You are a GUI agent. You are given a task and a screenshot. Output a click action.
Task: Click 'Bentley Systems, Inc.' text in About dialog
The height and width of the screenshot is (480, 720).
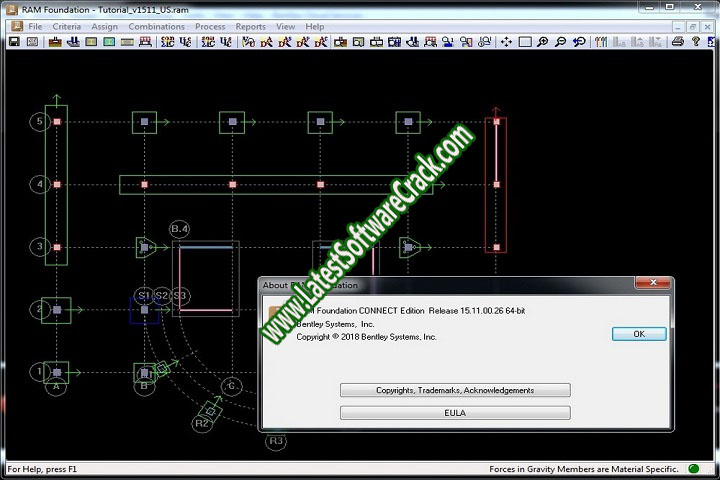pos(335,324)
